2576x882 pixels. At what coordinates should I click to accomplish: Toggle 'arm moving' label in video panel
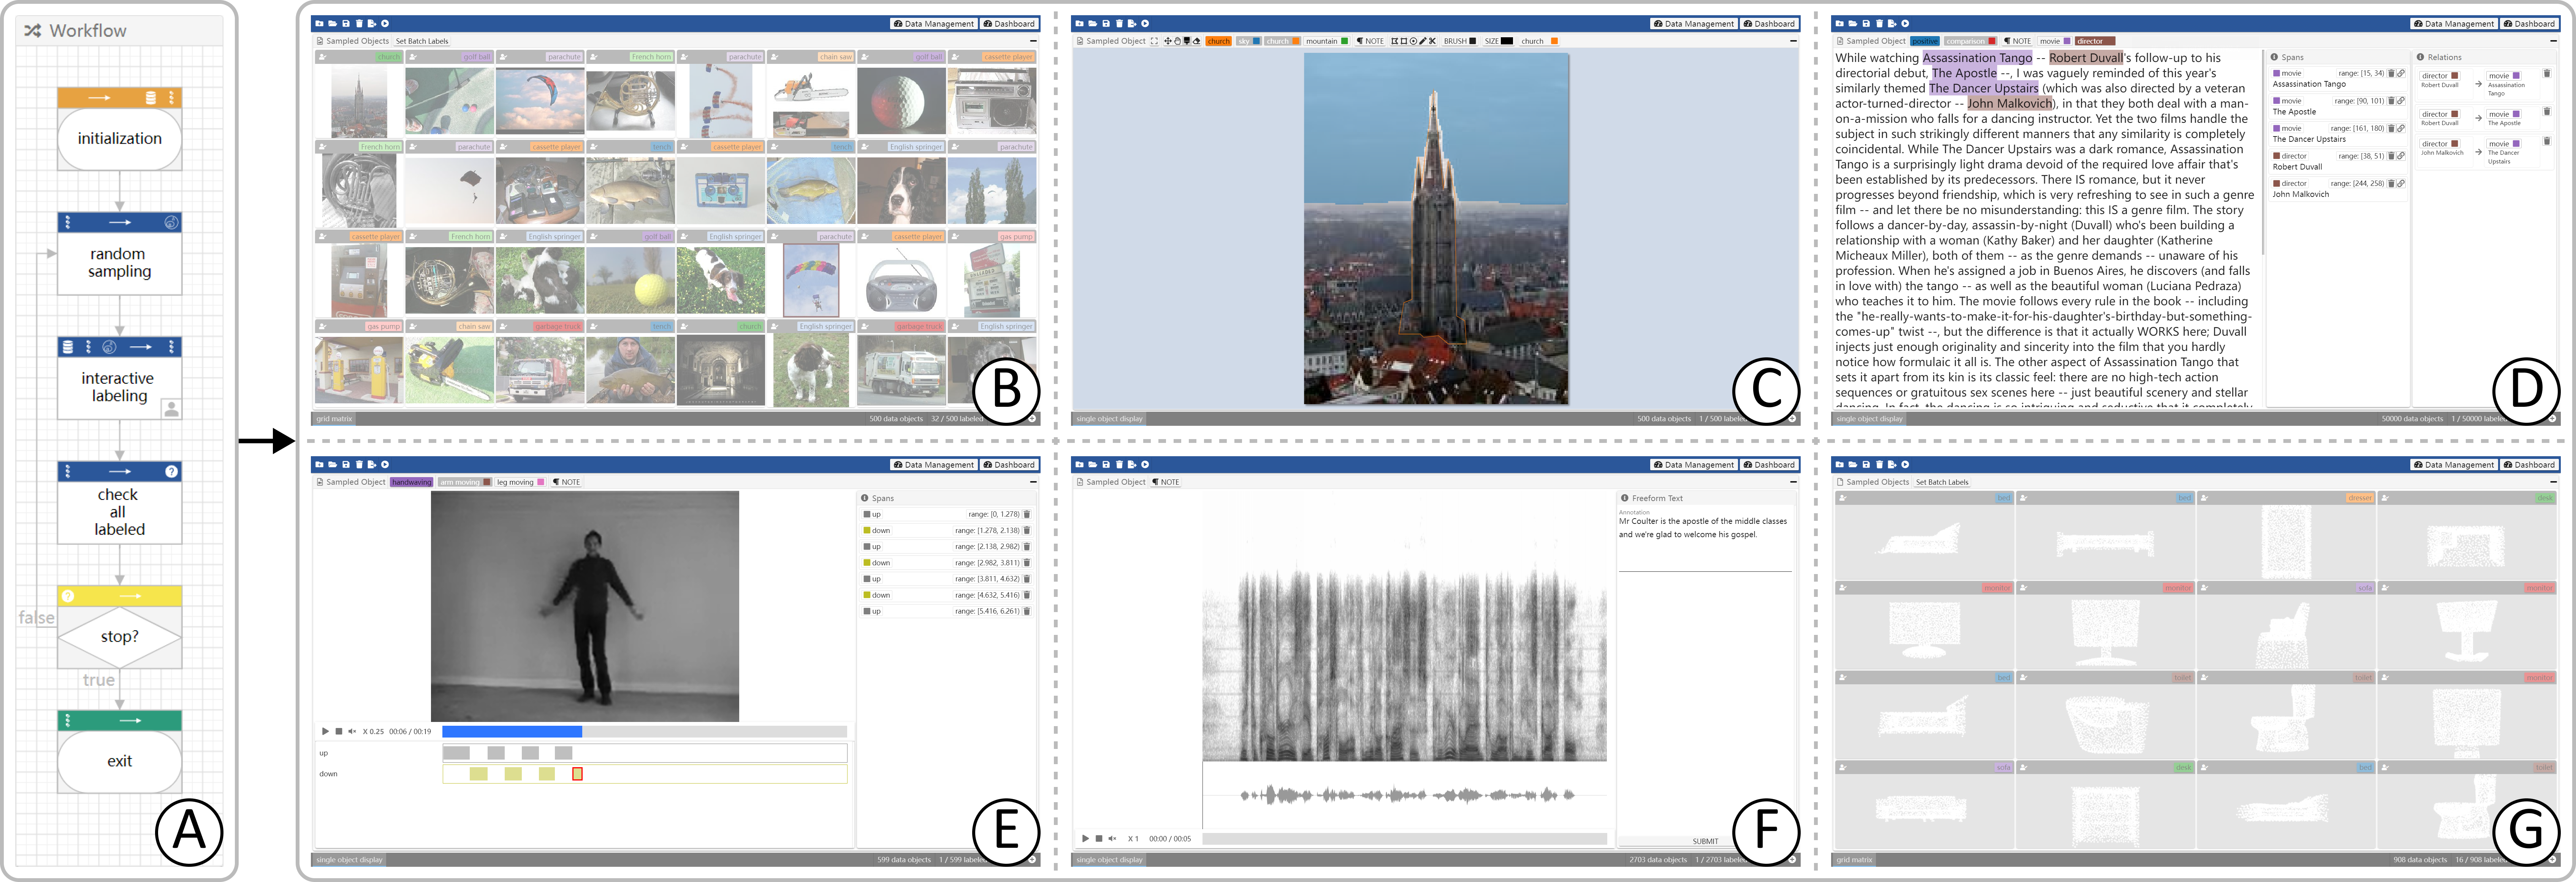[x=465, y=482]
